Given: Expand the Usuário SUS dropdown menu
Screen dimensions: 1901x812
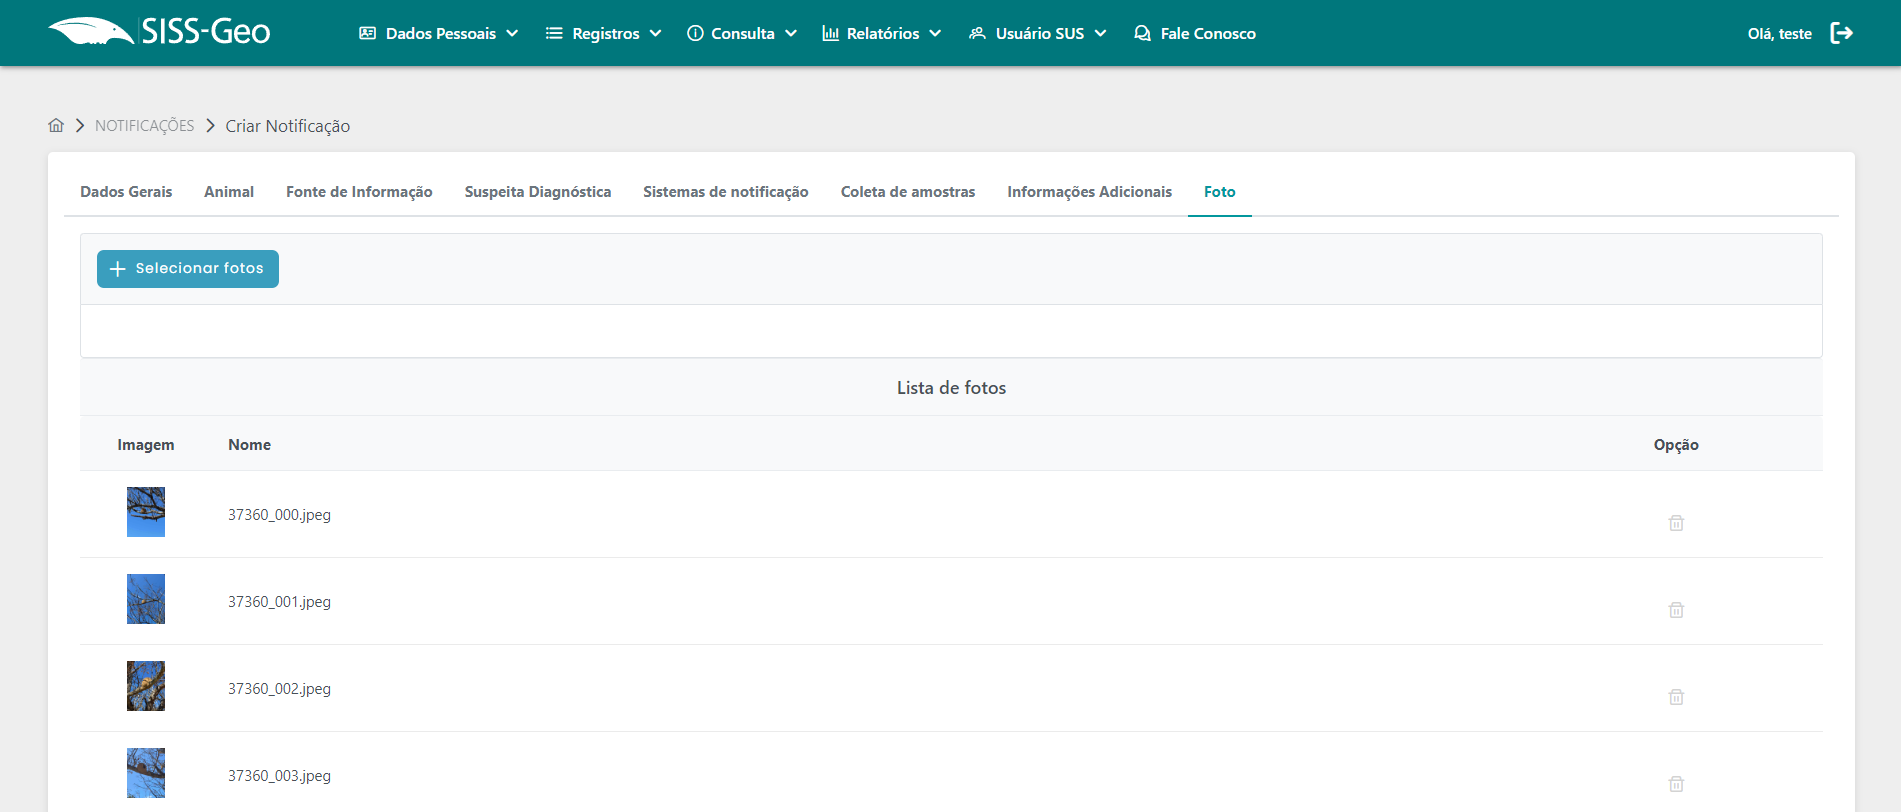Looking at the screenshot, I should tap(1037, 33).
